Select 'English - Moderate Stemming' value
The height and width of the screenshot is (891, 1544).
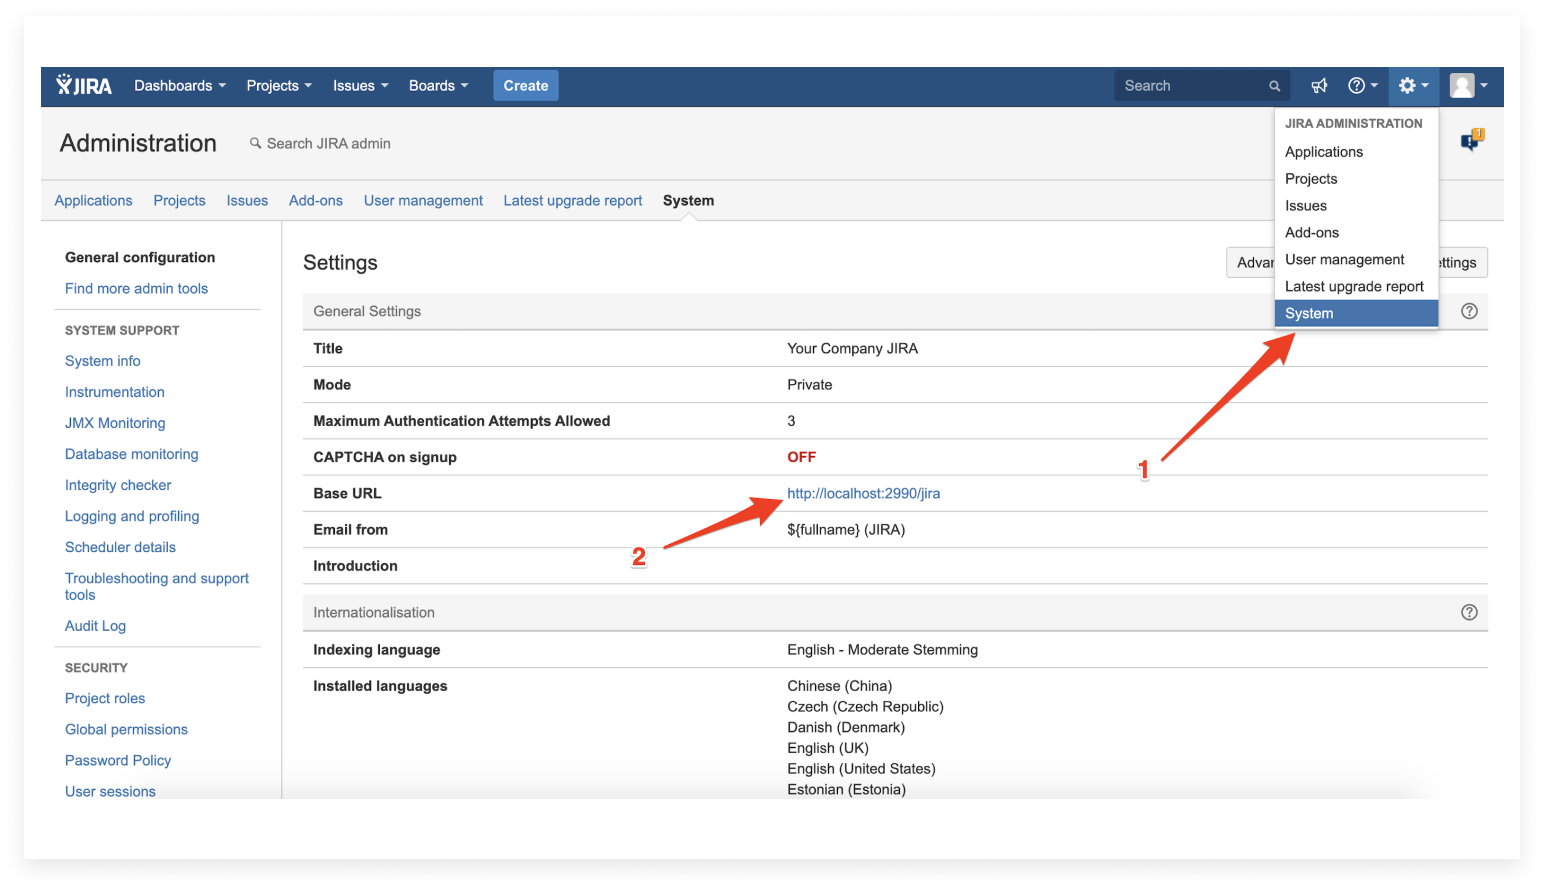882,650
